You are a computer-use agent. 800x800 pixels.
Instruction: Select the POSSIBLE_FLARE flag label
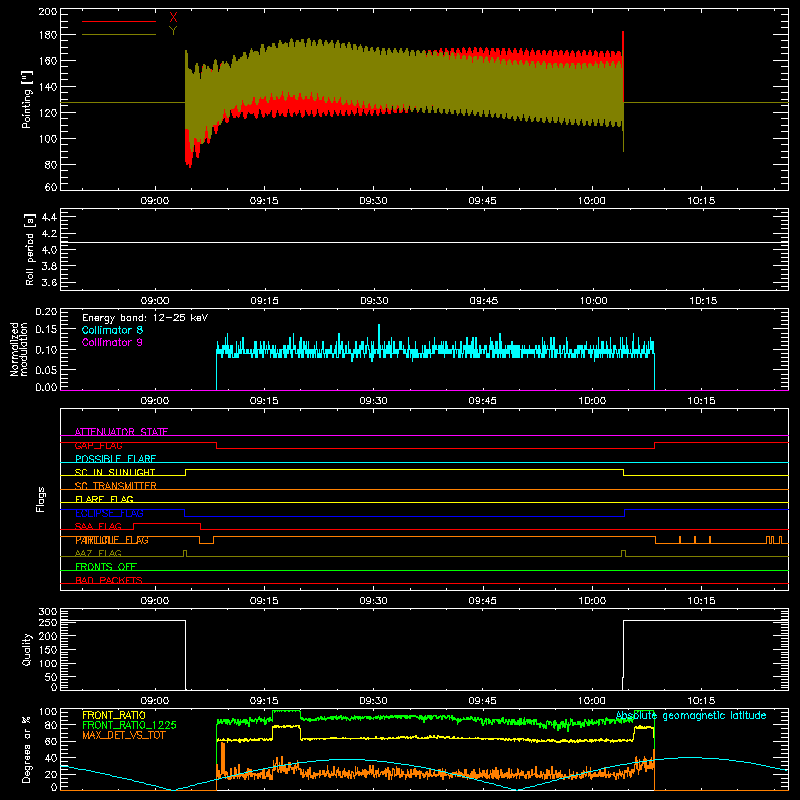click(x=115, y=459)
